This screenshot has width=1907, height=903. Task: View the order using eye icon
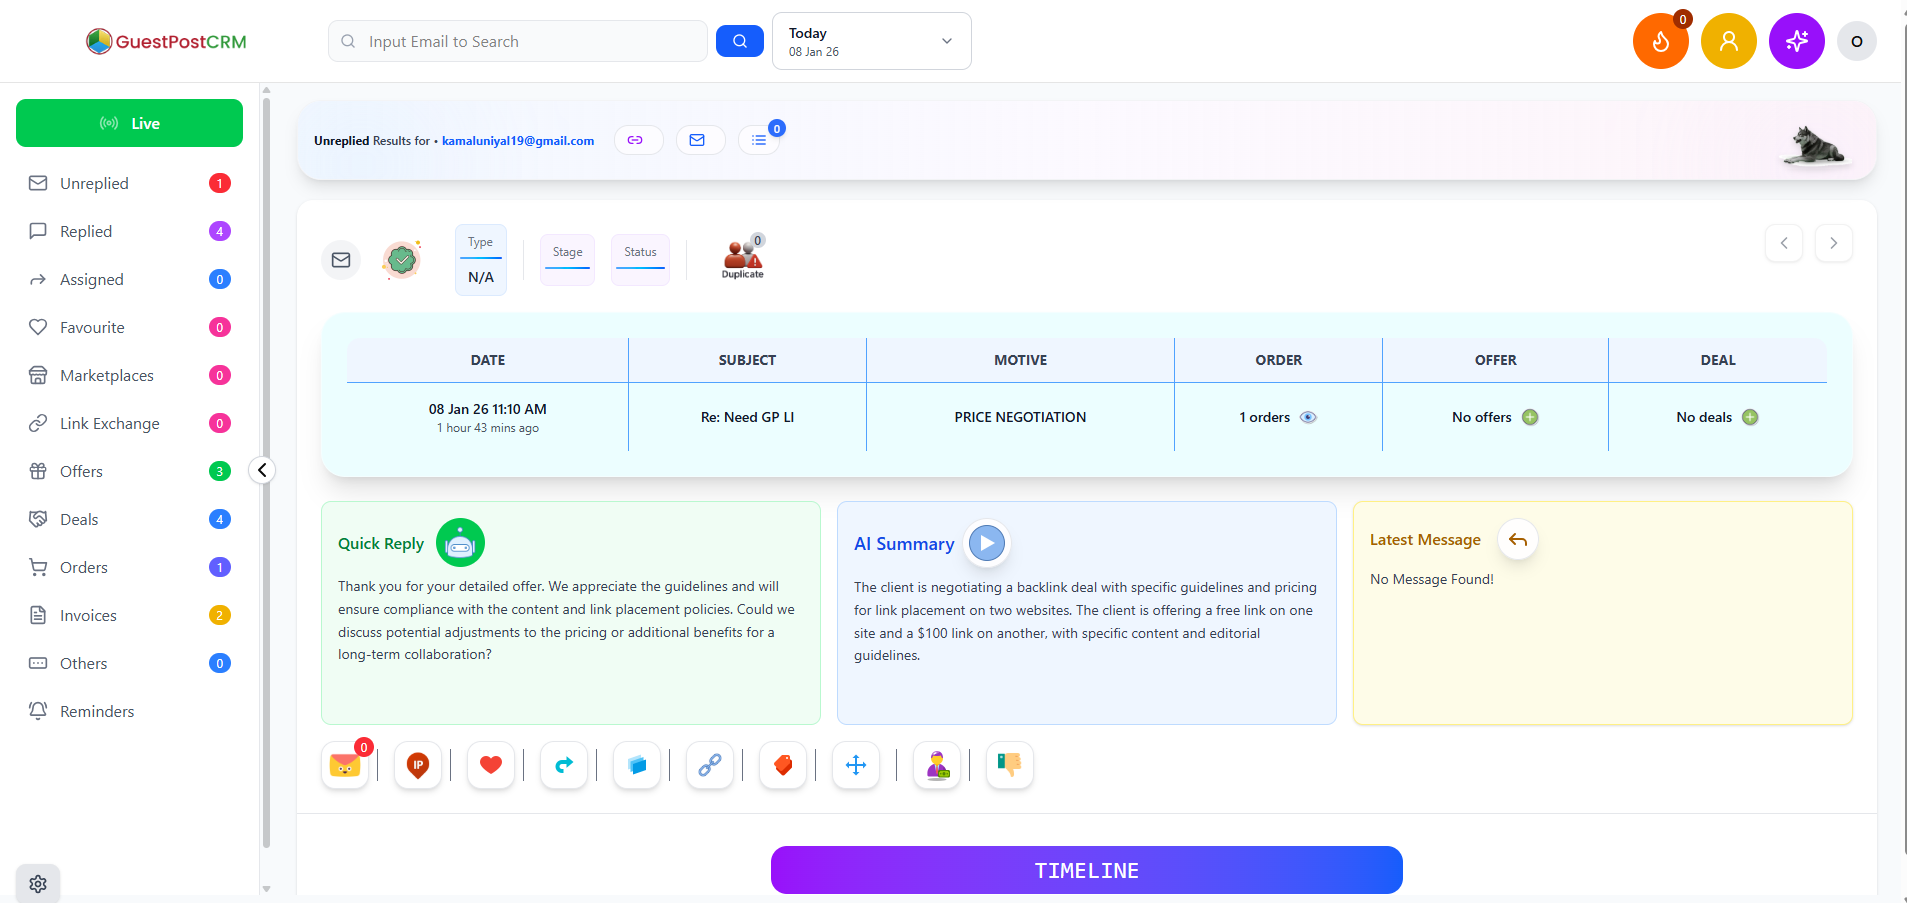1308,417
